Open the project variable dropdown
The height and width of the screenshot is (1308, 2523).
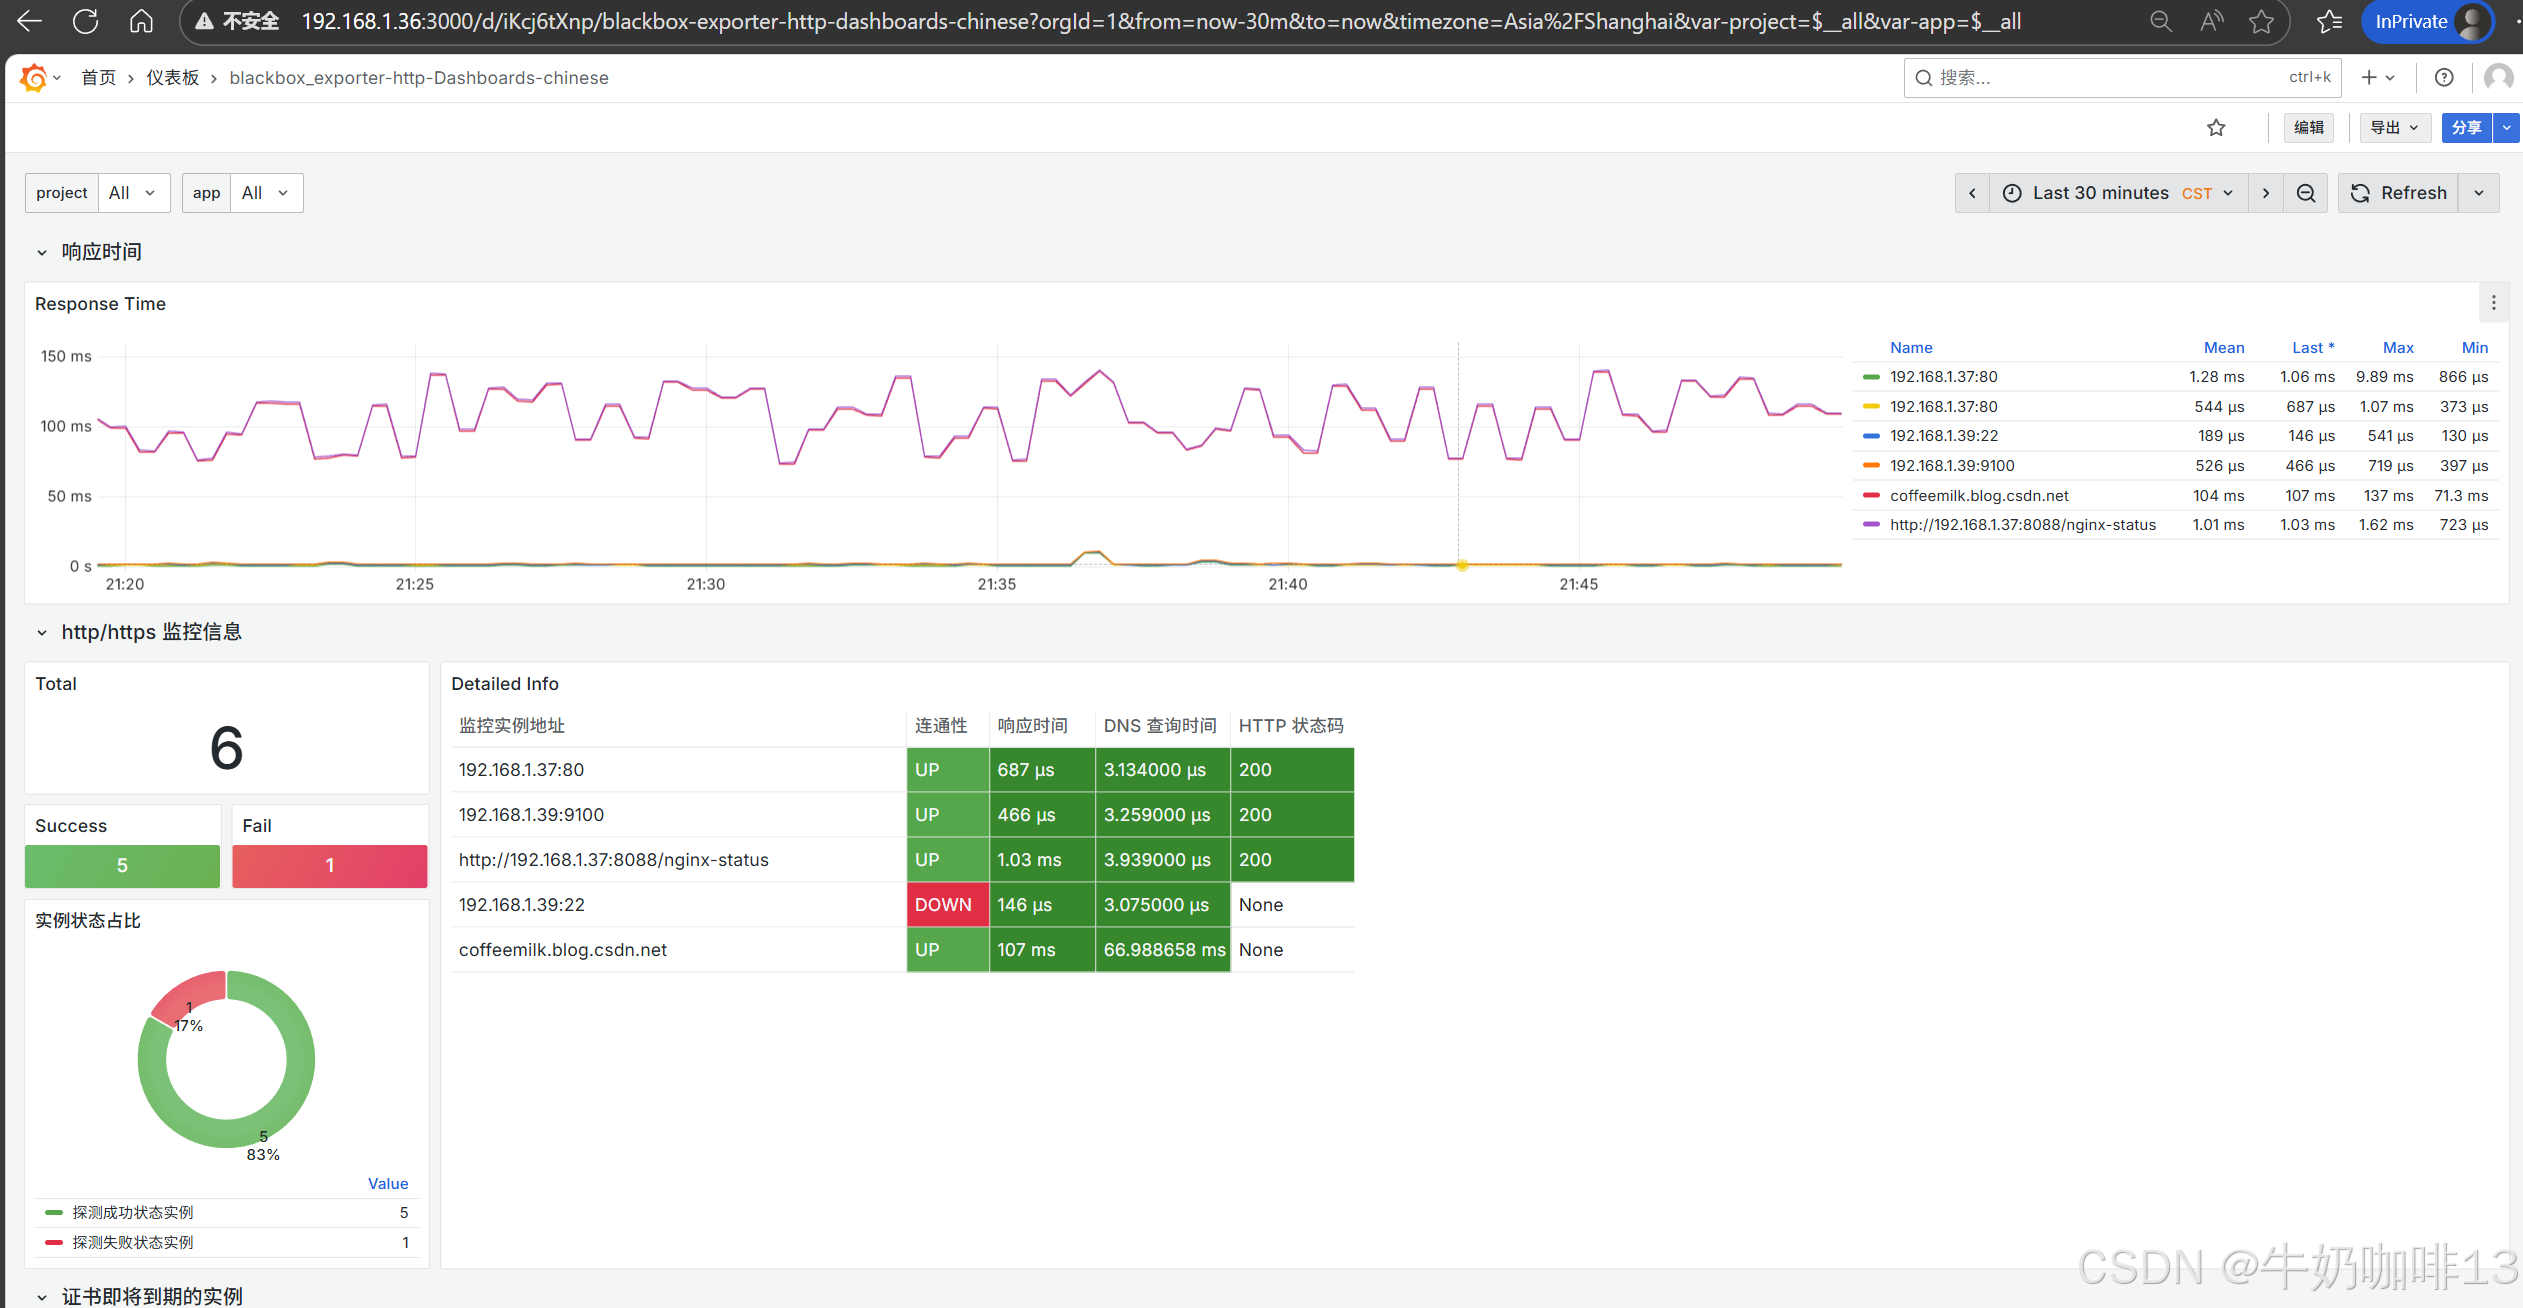[x=133, y=193]
